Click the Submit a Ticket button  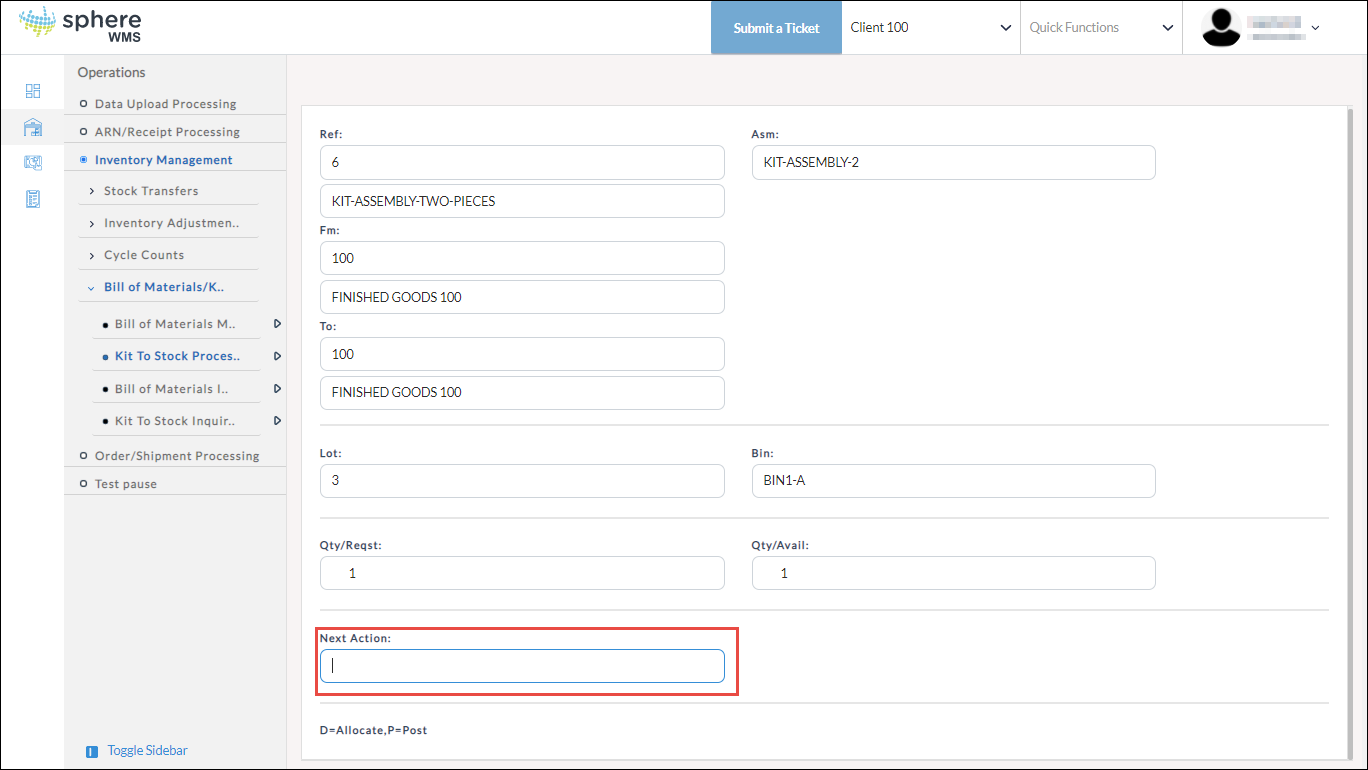776,28
